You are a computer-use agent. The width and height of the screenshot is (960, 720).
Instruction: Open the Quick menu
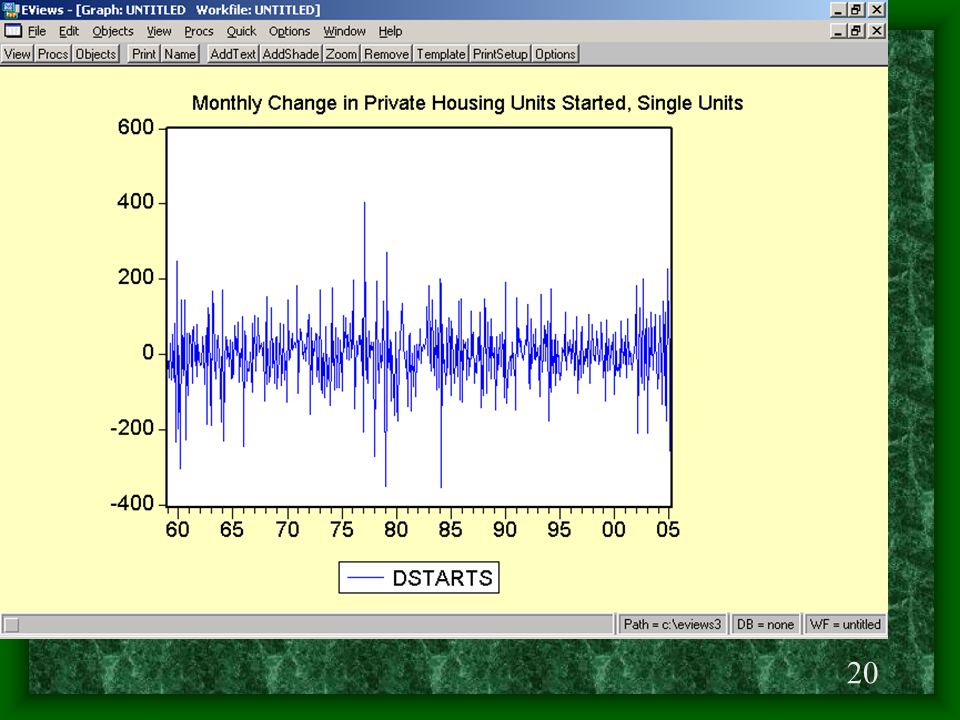241,31
